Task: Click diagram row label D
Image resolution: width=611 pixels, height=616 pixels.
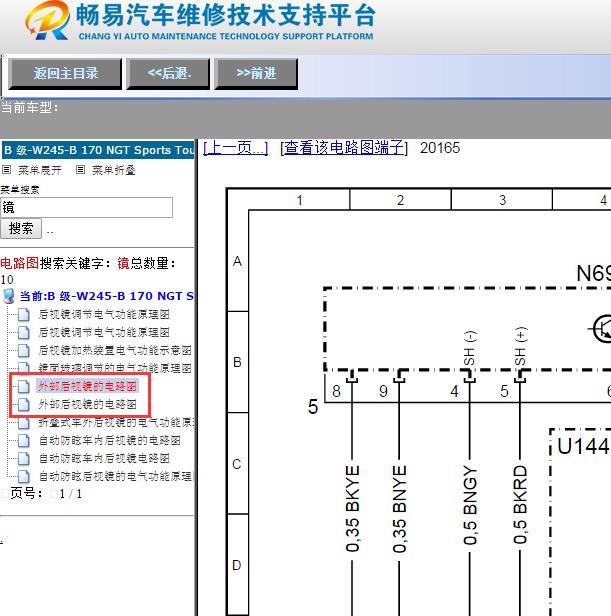Action: coord(237,565)
